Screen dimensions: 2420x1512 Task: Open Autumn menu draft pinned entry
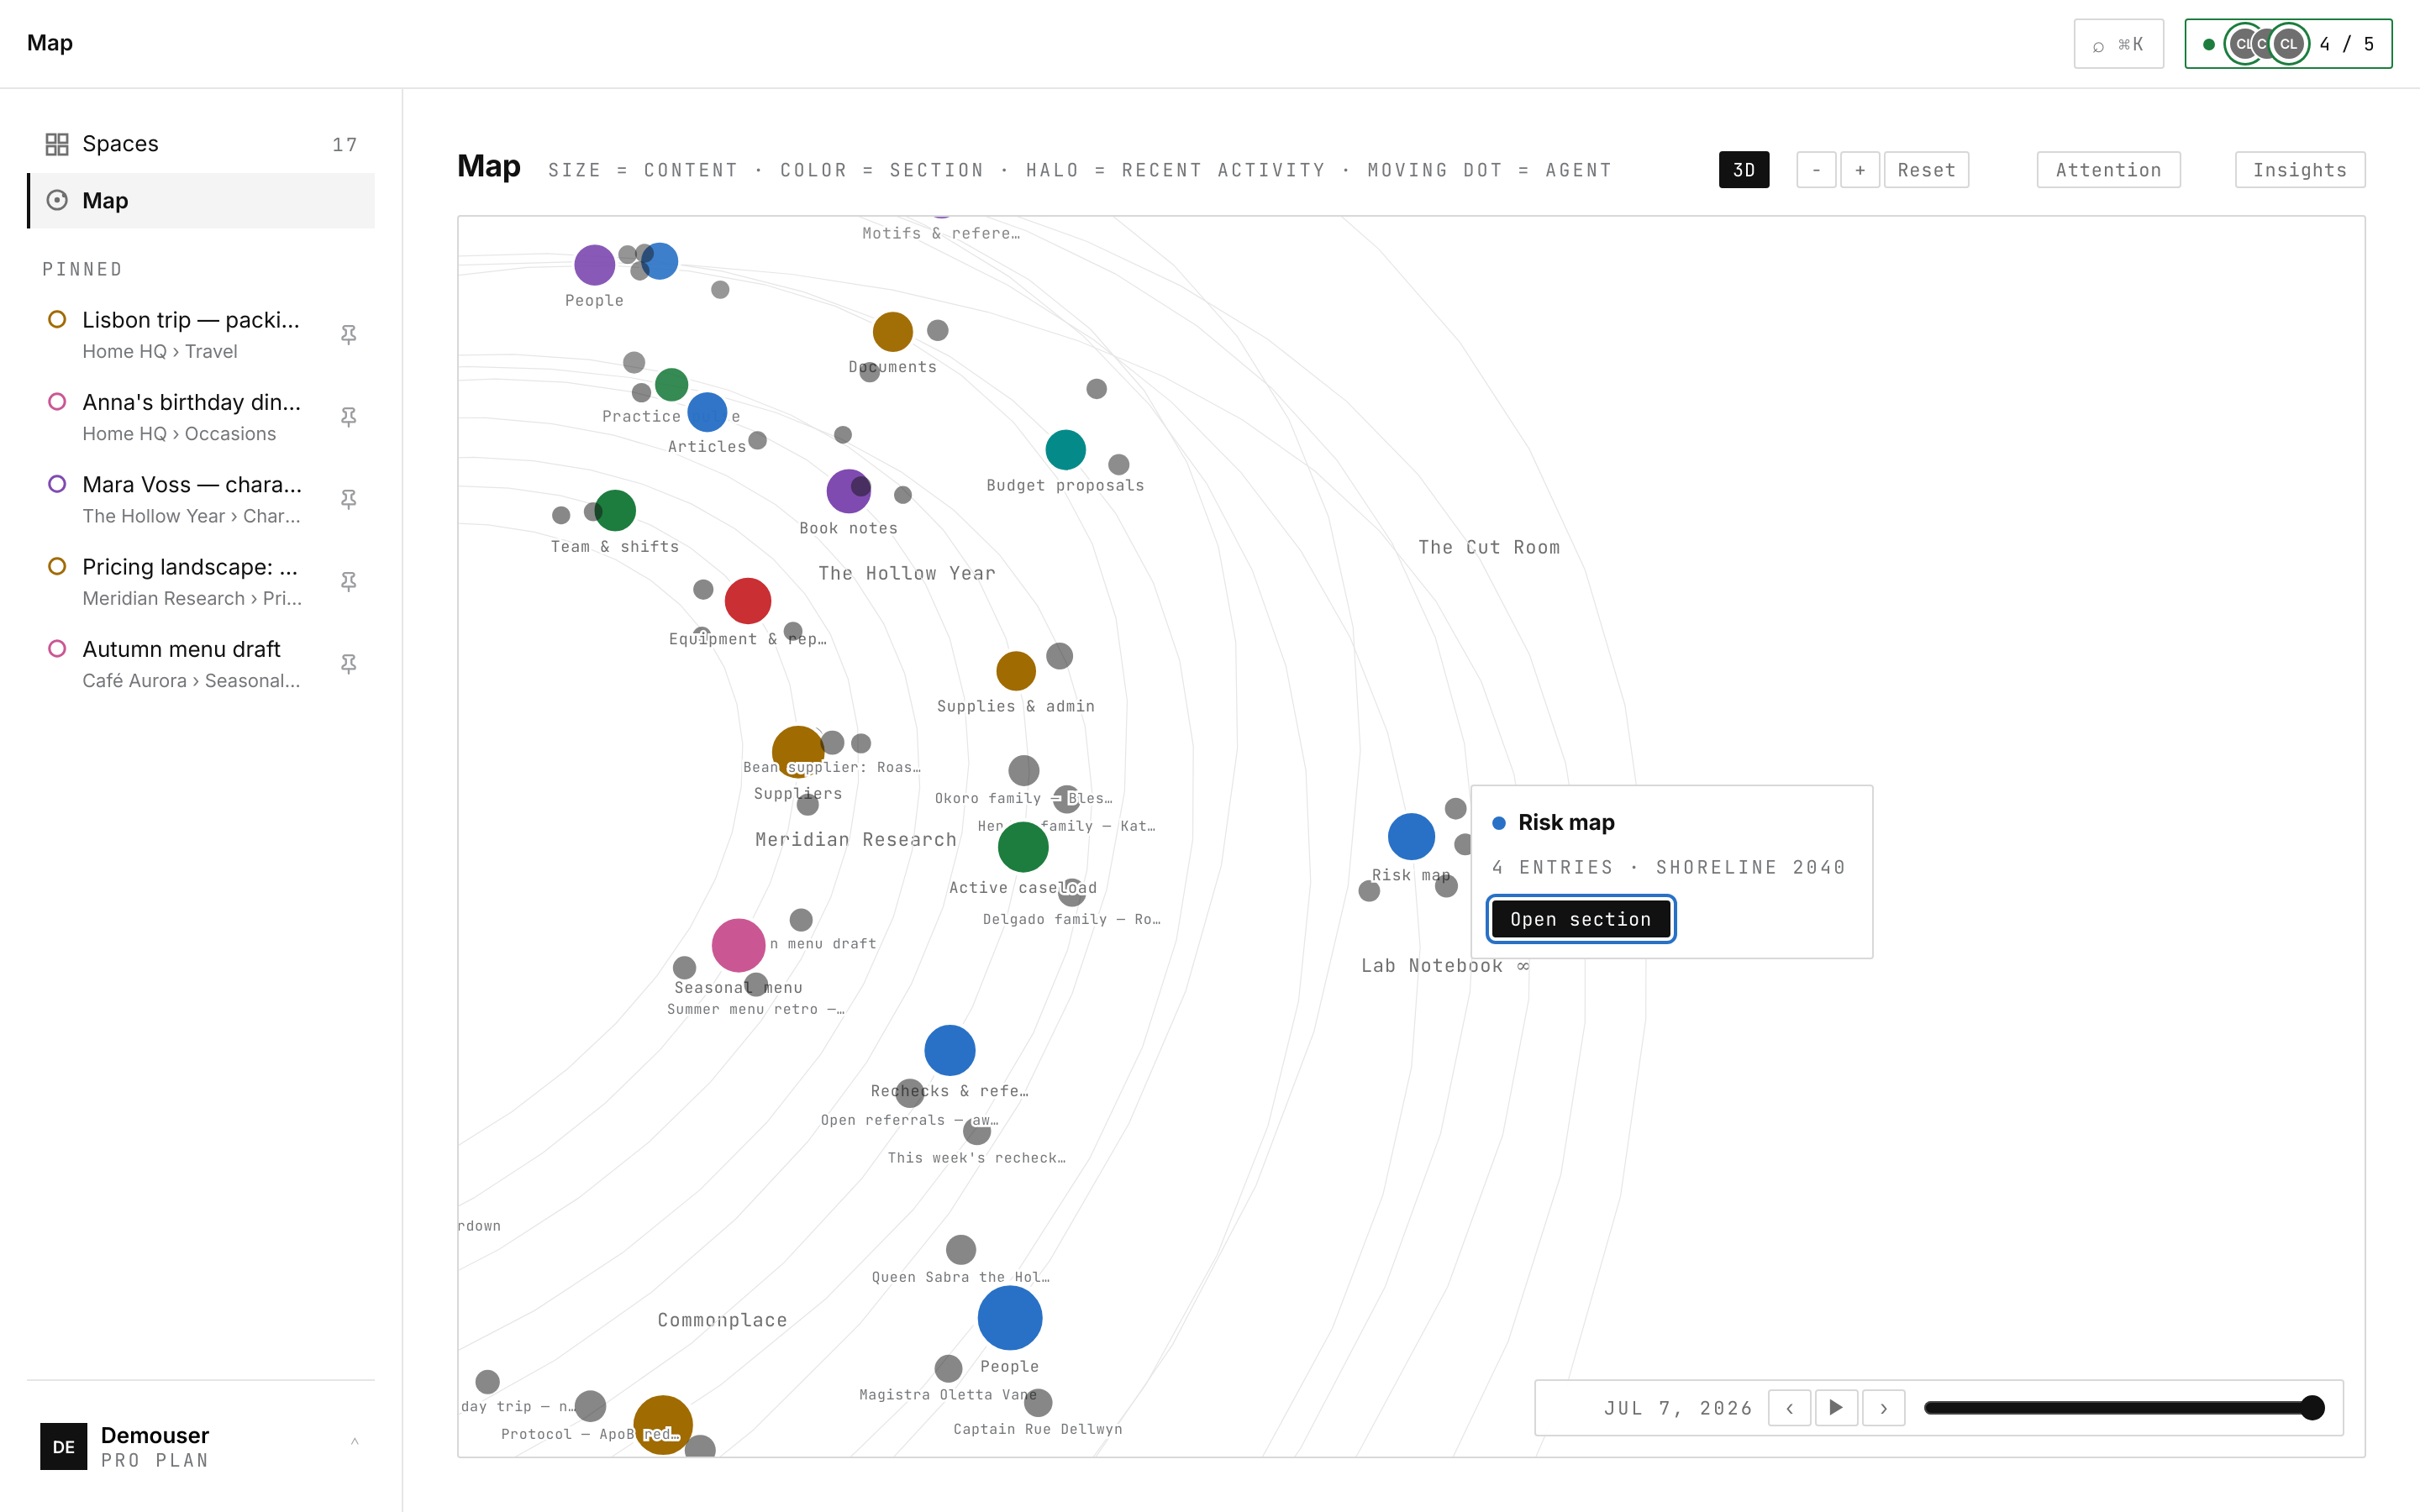point(200,664)
